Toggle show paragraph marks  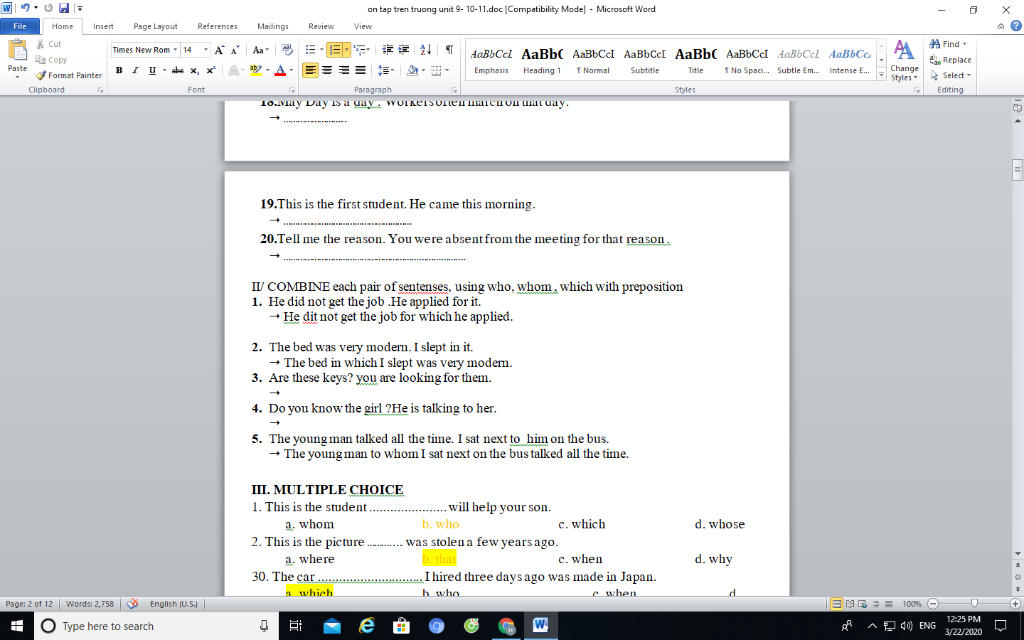449,50
